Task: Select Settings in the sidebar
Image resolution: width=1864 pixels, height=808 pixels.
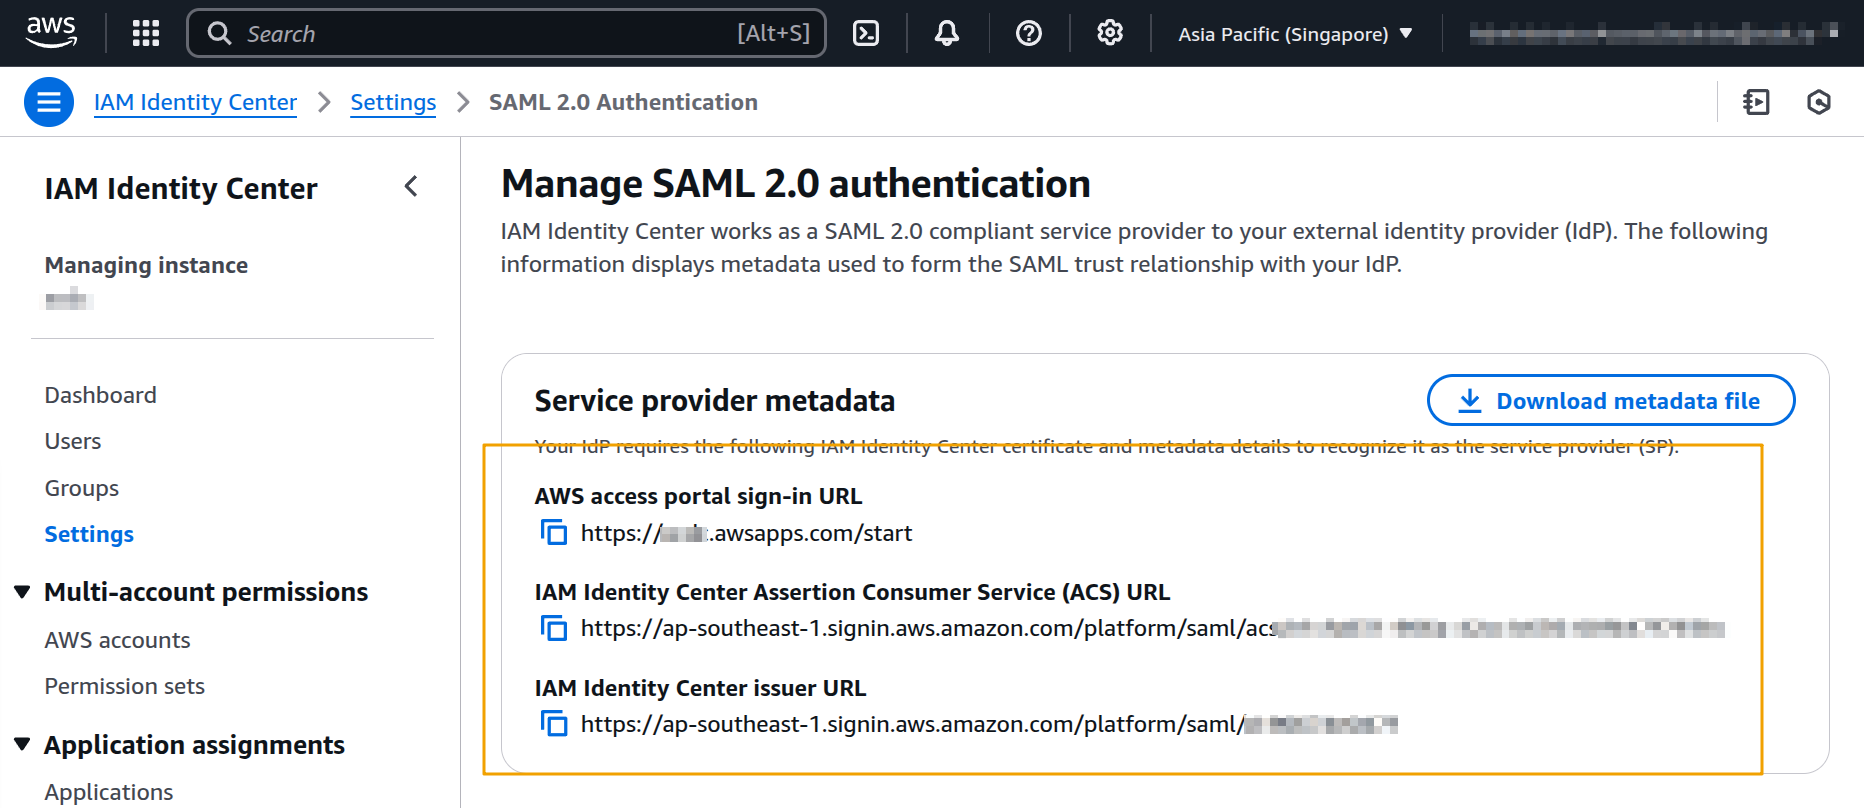Action: coord(89,534)
